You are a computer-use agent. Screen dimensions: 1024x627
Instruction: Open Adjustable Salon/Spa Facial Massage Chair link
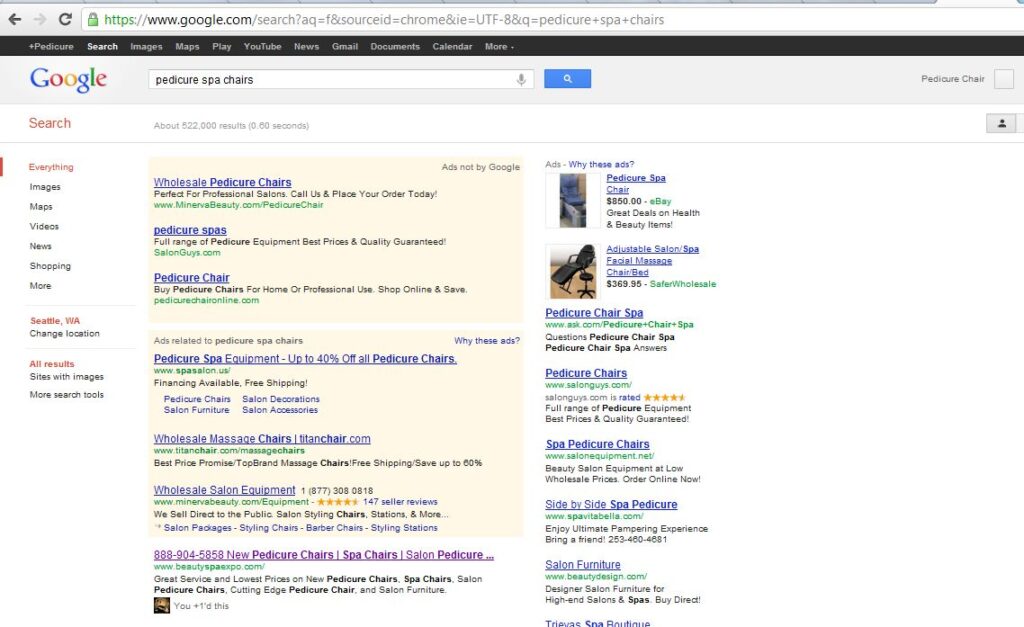click(652, 261)
